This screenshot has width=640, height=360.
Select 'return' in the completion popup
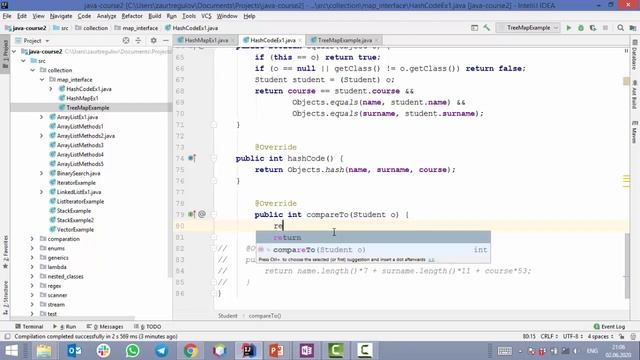(373, 237)
